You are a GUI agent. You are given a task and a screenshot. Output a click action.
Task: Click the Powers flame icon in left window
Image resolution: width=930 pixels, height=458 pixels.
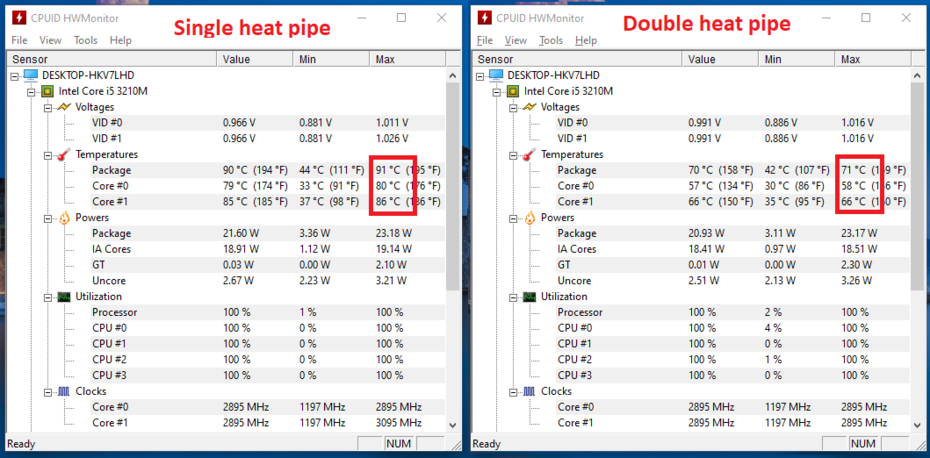64,218
